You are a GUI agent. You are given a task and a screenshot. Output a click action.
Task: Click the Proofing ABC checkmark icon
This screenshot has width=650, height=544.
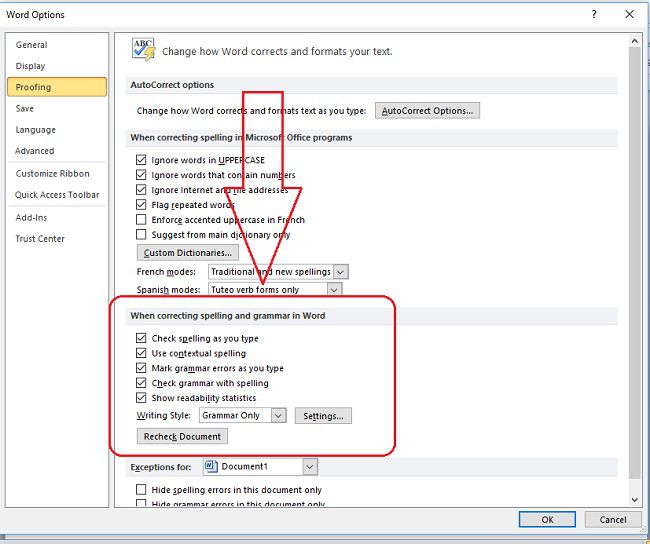tap(143, 49)
